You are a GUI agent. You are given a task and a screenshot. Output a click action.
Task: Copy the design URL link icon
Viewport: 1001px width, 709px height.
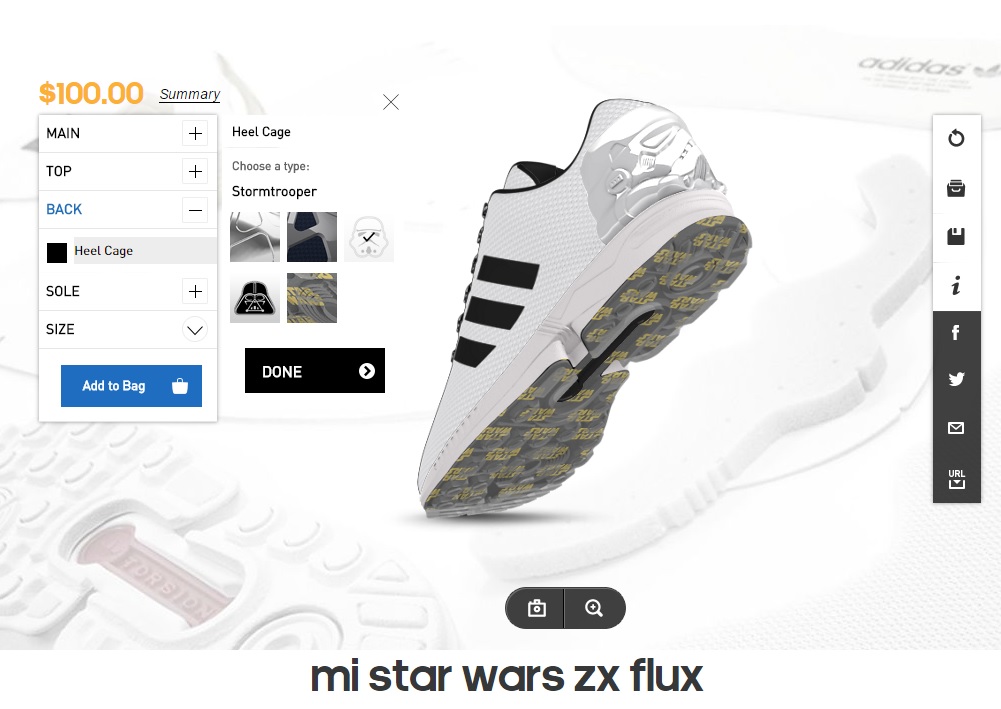[x=956, y=479]
